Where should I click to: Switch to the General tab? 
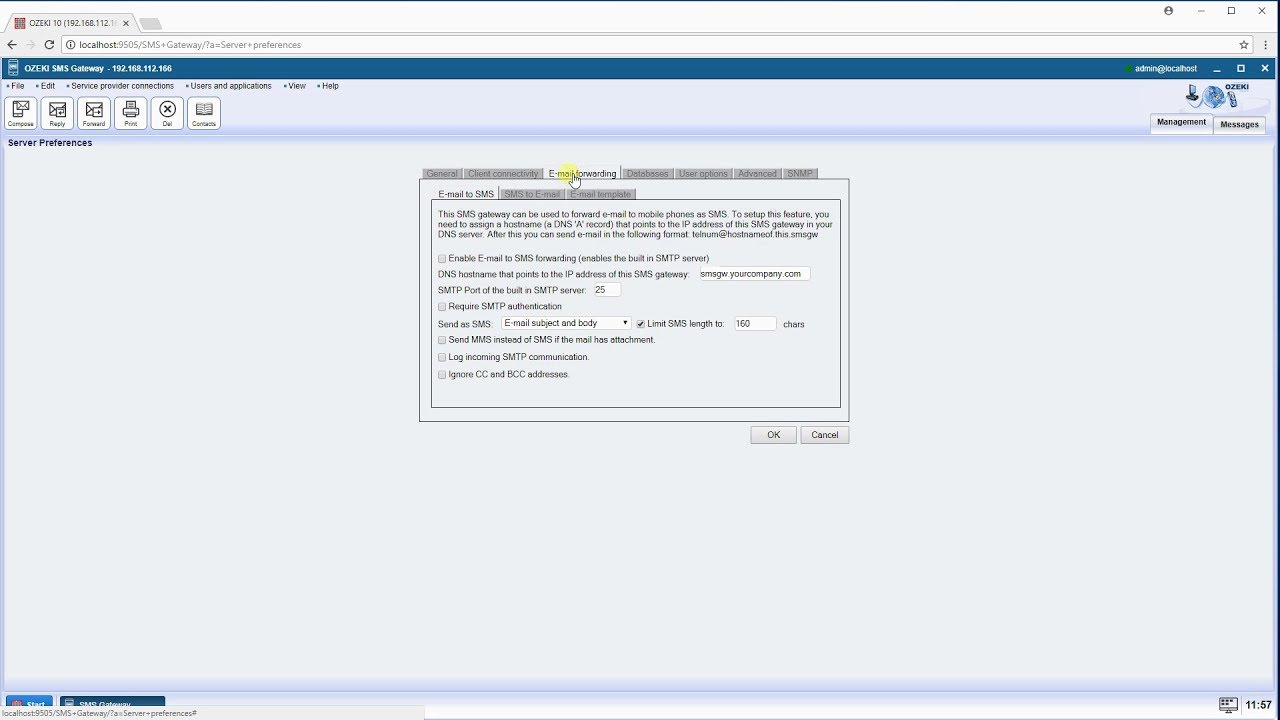442,174
